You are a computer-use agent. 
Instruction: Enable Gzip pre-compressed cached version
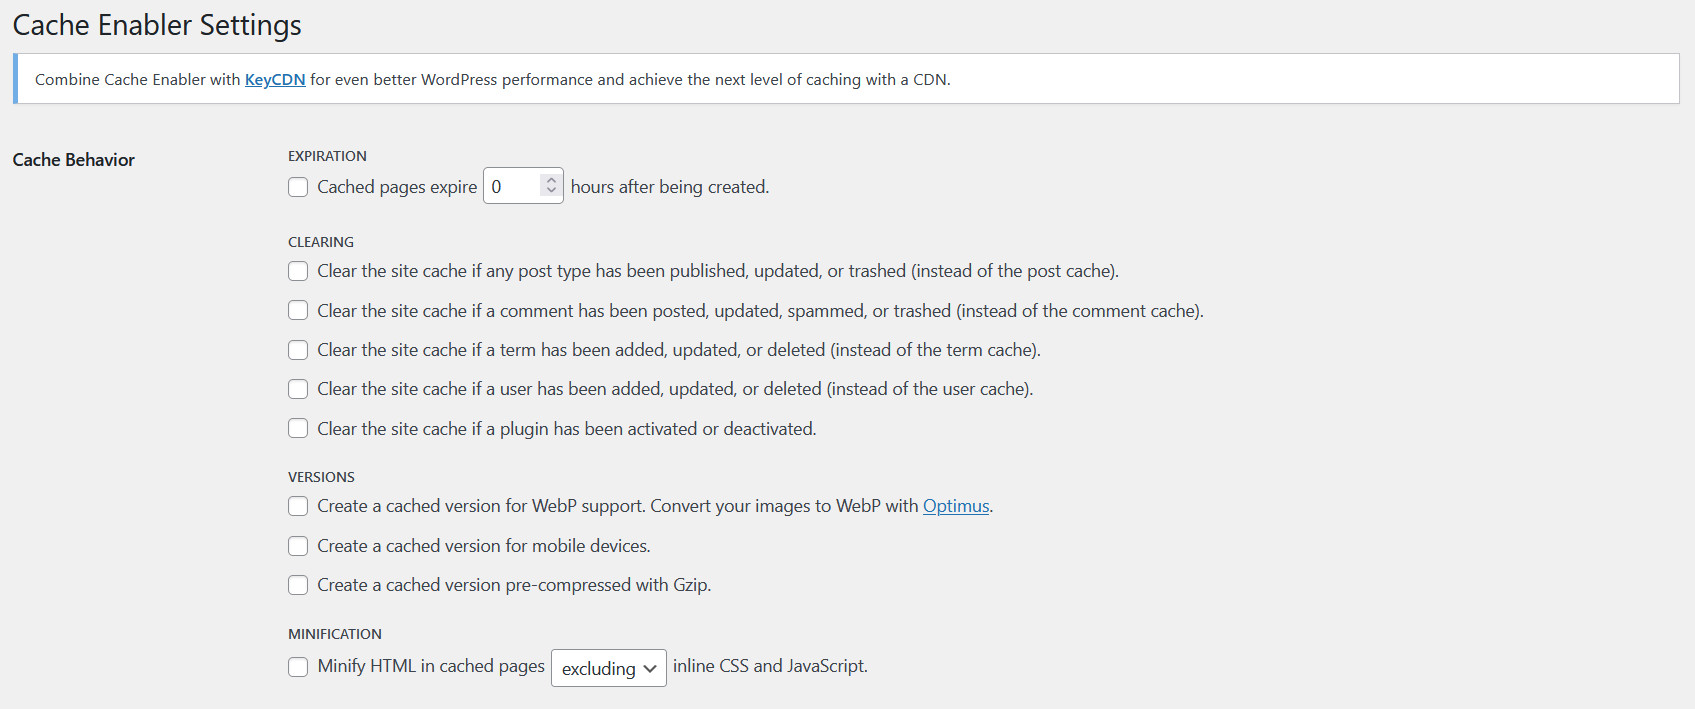298,585
